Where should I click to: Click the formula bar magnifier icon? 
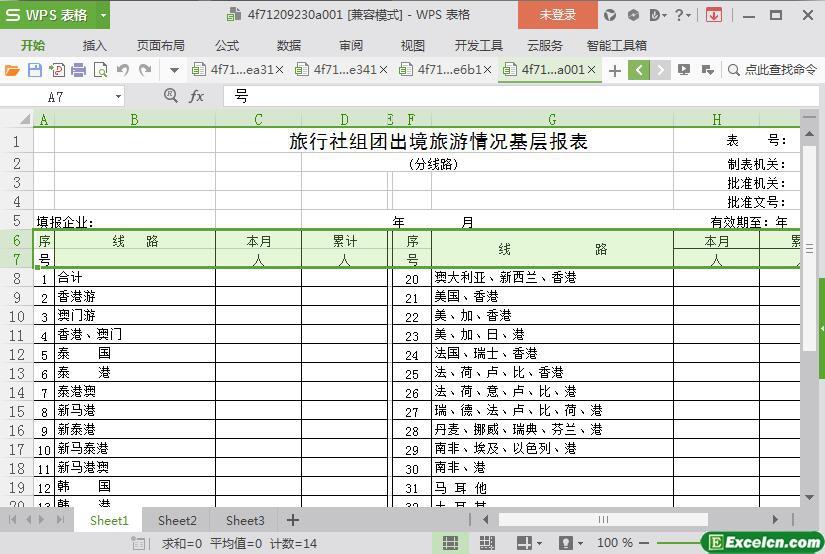(x=170, y=96)
